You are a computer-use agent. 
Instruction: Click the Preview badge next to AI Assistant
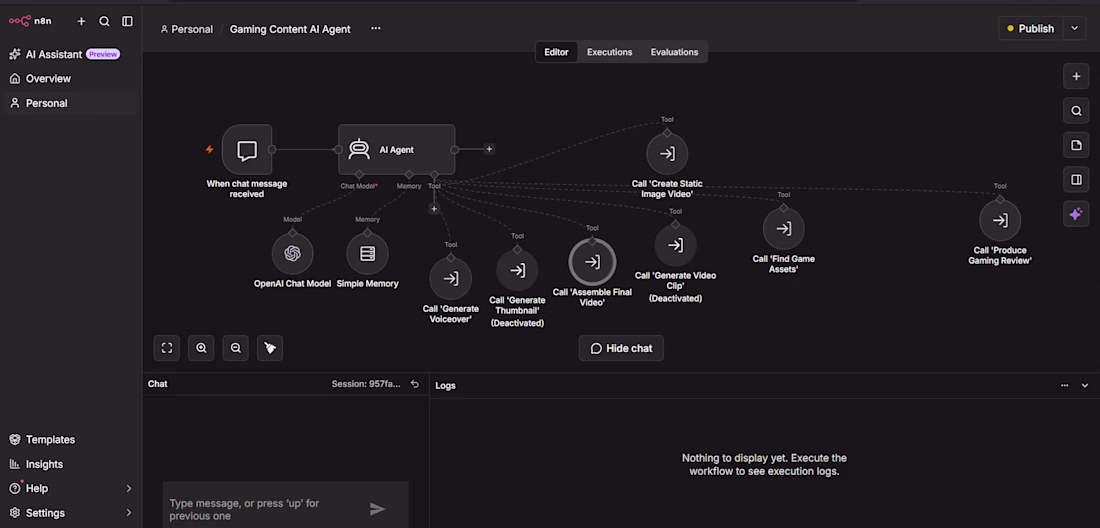103,54
